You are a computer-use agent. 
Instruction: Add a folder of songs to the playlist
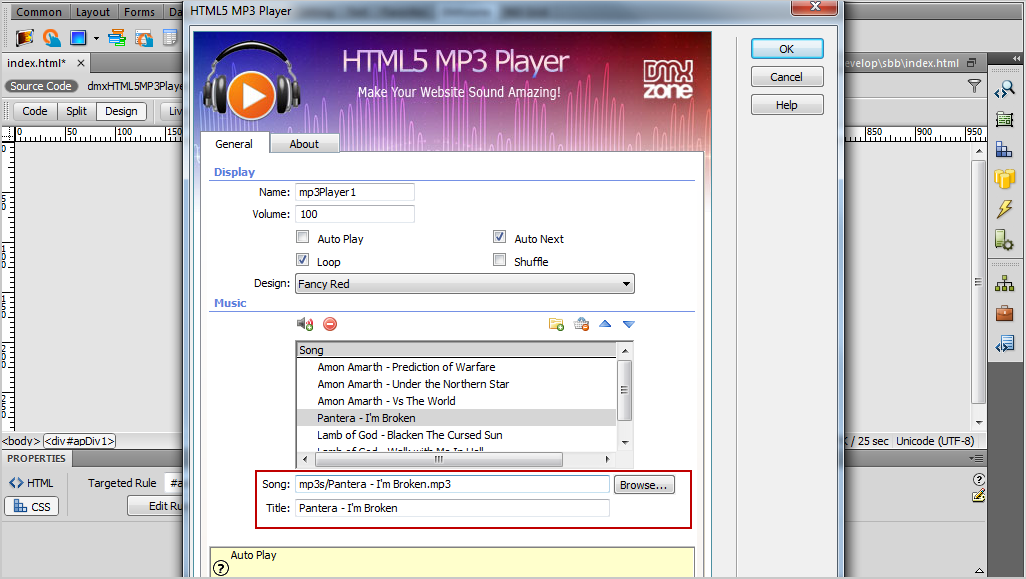[556, 324]
